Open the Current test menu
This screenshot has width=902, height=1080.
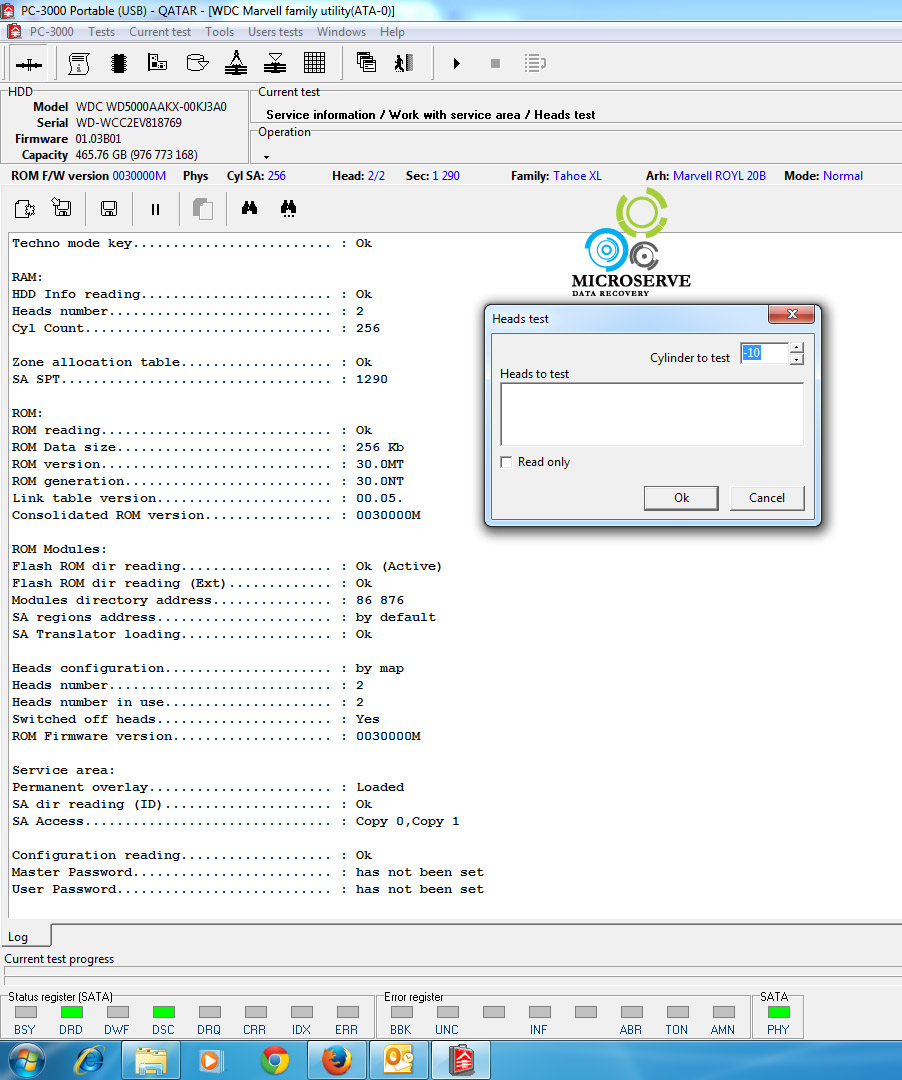point(160,32)
